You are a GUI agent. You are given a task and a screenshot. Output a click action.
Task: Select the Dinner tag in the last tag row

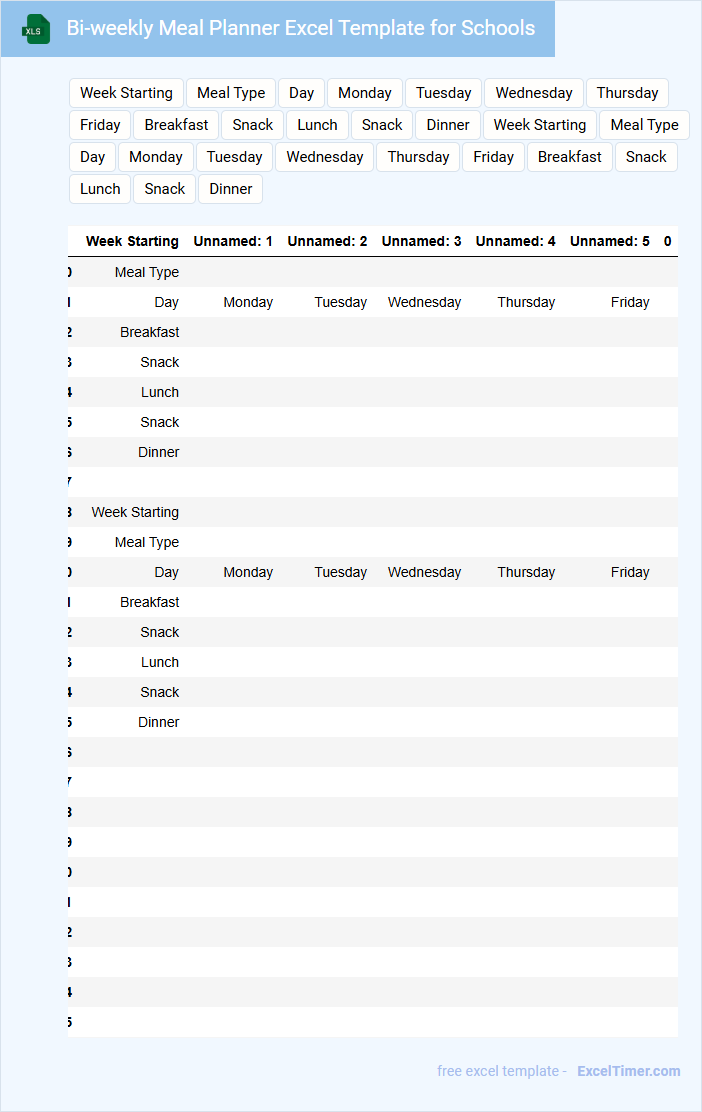(x=230, y=189)
